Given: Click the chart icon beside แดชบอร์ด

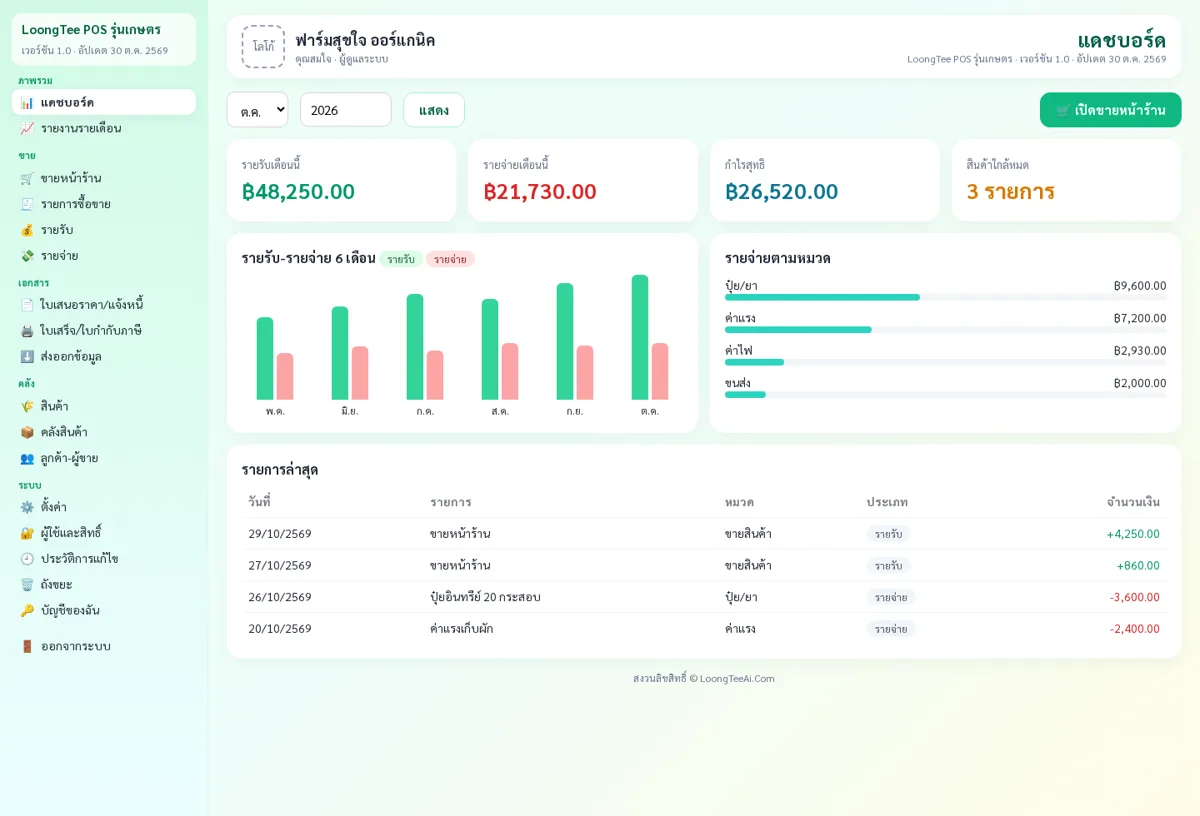Looking at the screenshot, I should coord(27,102).
